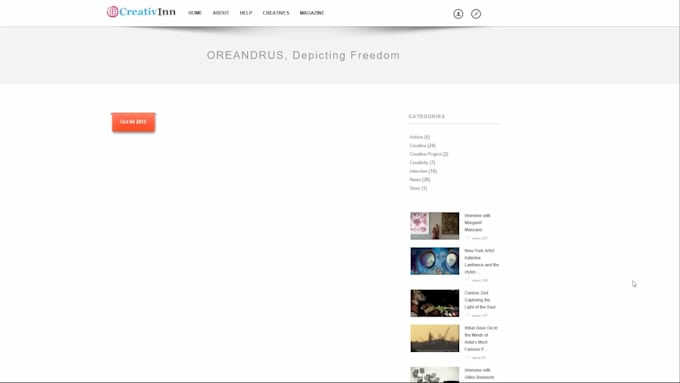Screen dimensions: 680x383
Task: Open the New York Artist blue eyes thumbnail
Action: [435, 261]
